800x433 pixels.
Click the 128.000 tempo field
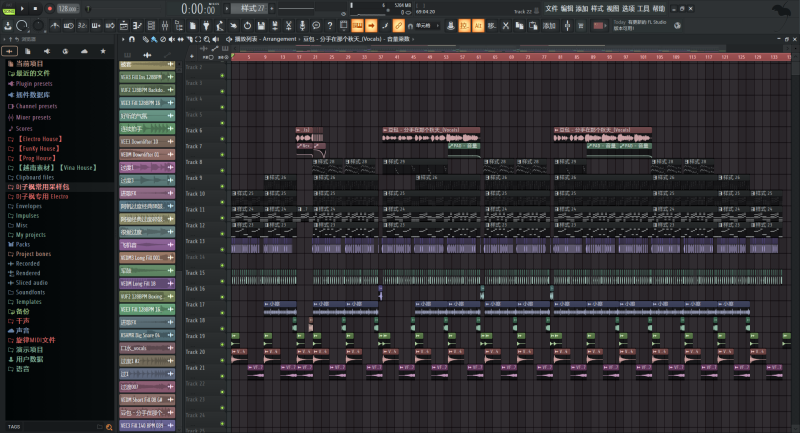click(68, 9)
